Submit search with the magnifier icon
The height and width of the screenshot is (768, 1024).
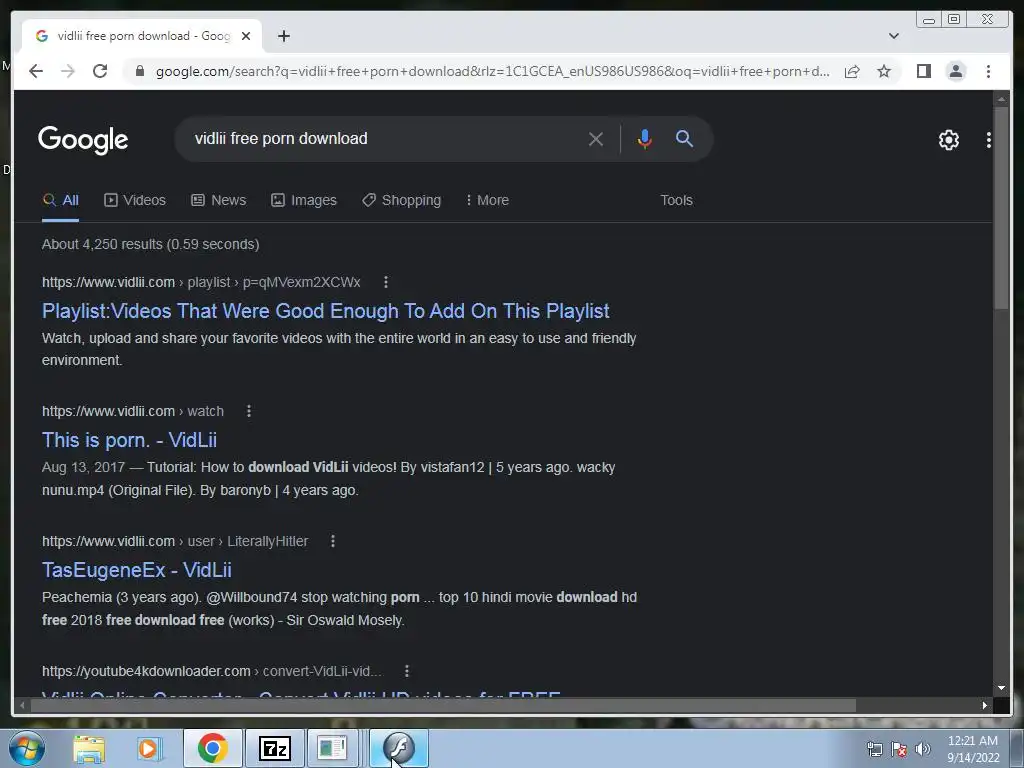pyautogui.click(x=684, y=138)
